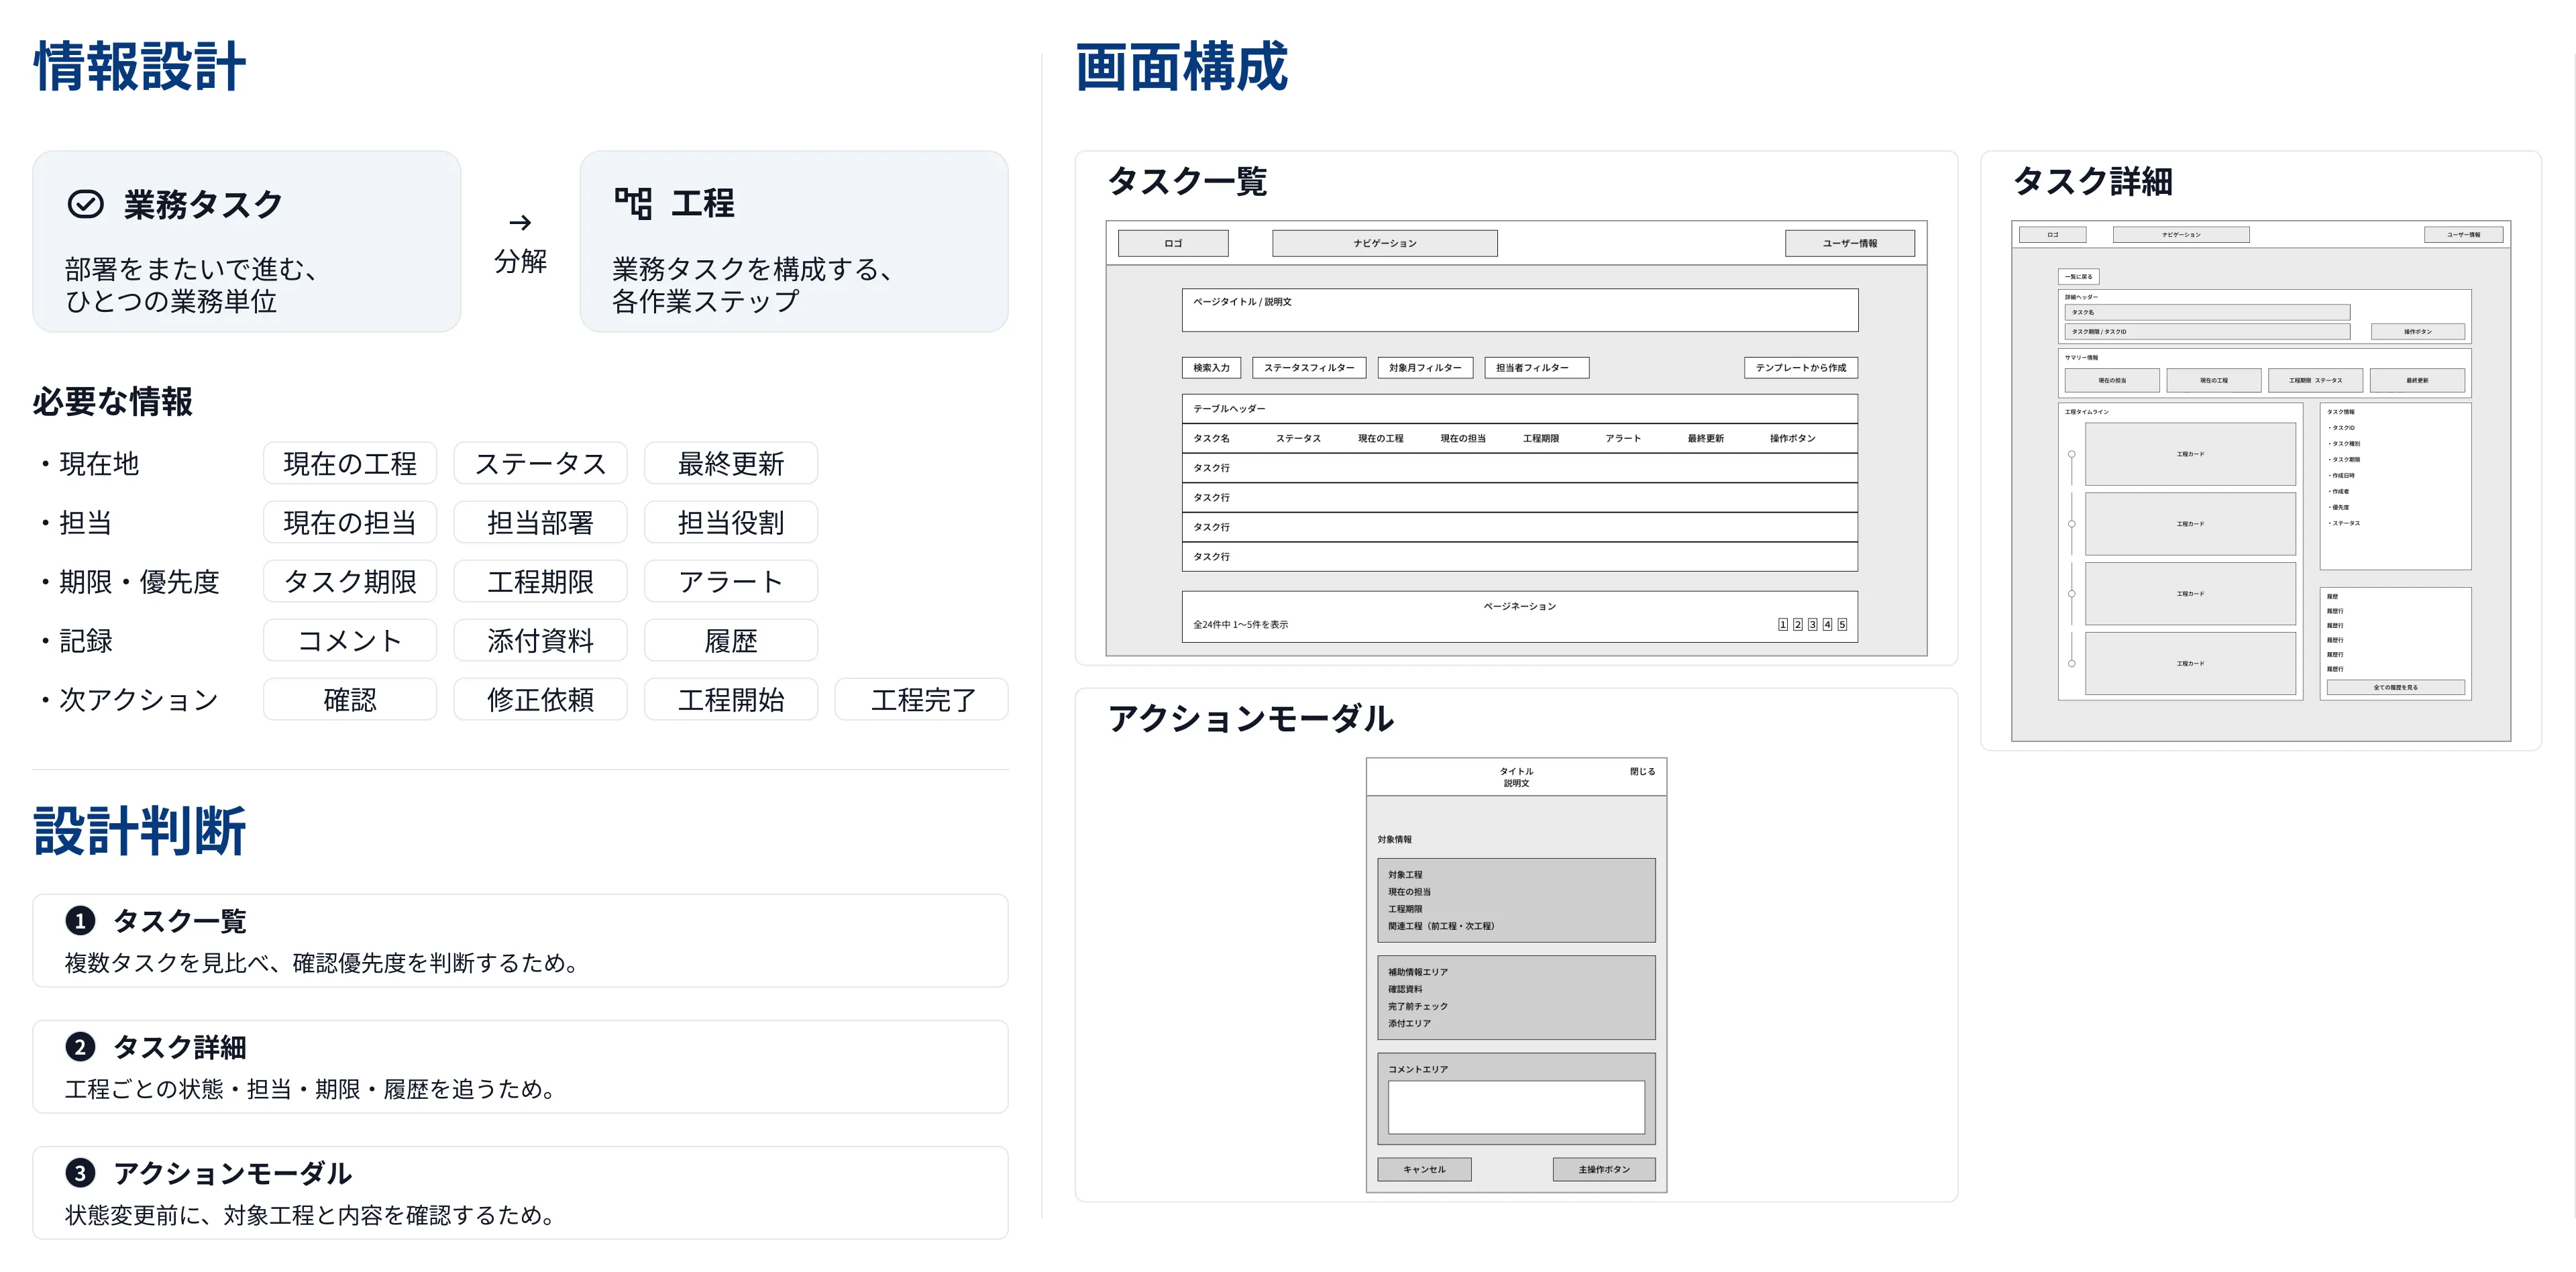The width and height of the screenshot is (2576, 1272).
Task: Click ロゴ box in タスク一覧 wireframe
Action: pyautogui.click(x=1173, y=243)
